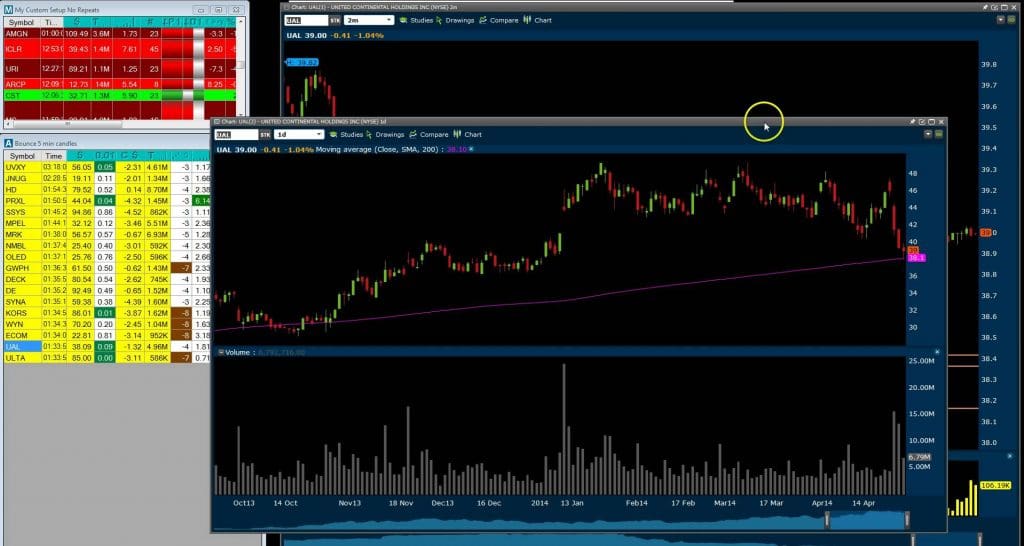
Task: Click the Time column header in Bounce list
Action: tap(54, 156)
